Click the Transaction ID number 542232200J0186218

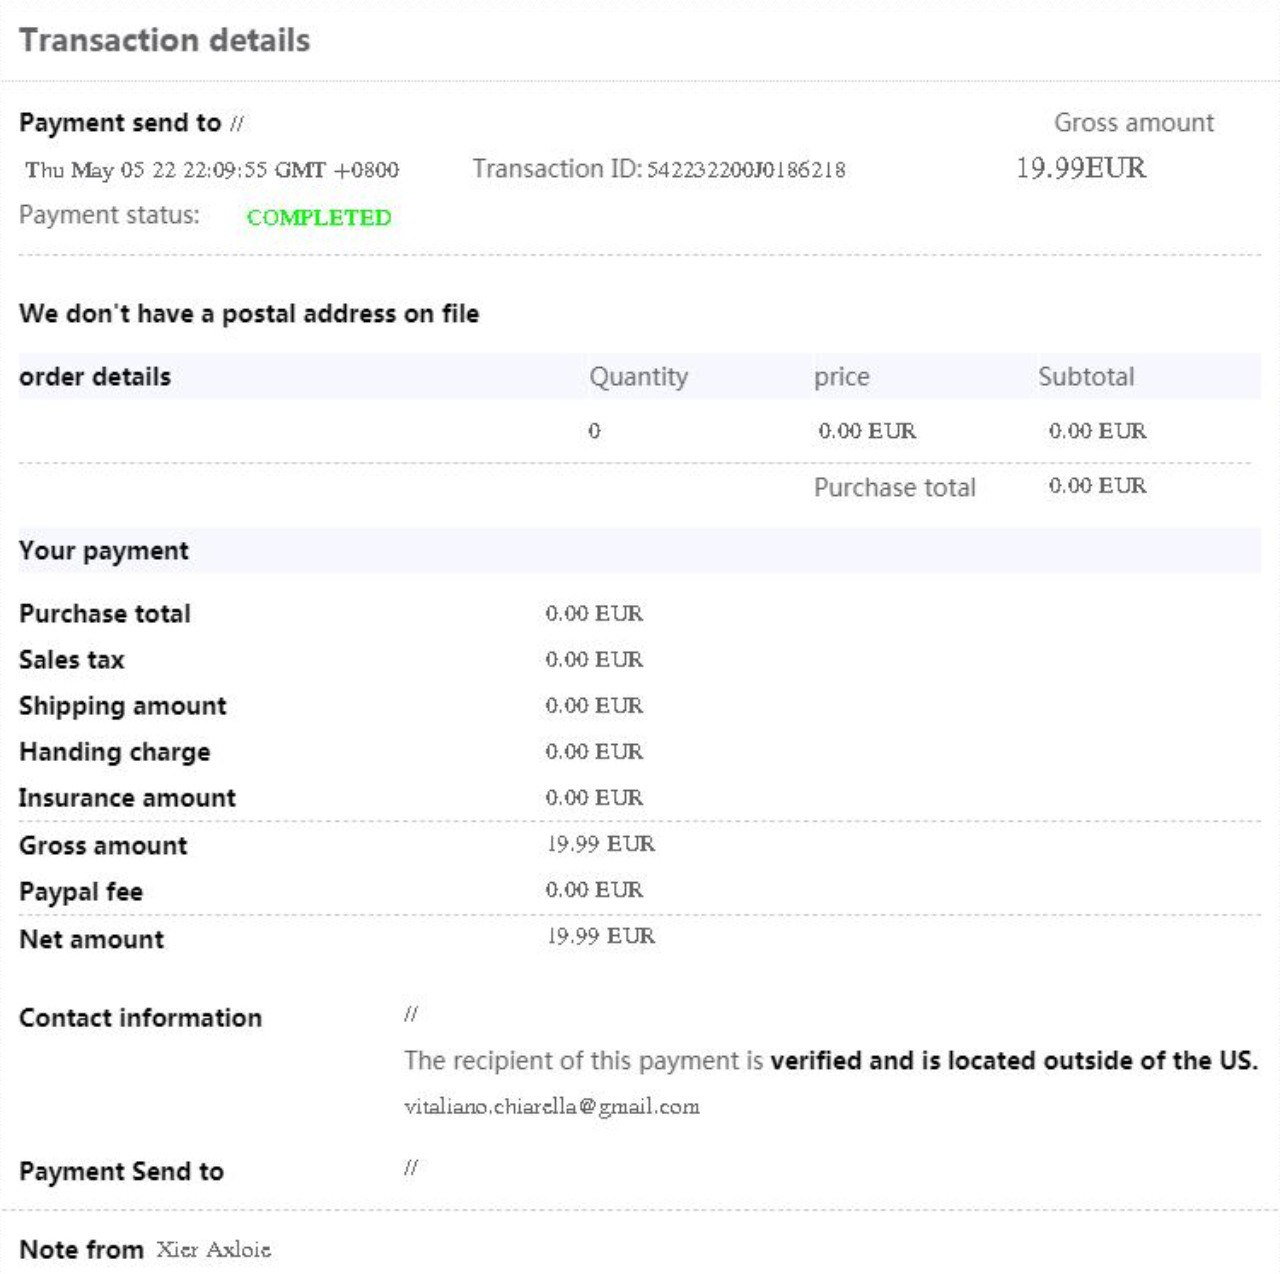pyautogui.click(x=746, y=170)
